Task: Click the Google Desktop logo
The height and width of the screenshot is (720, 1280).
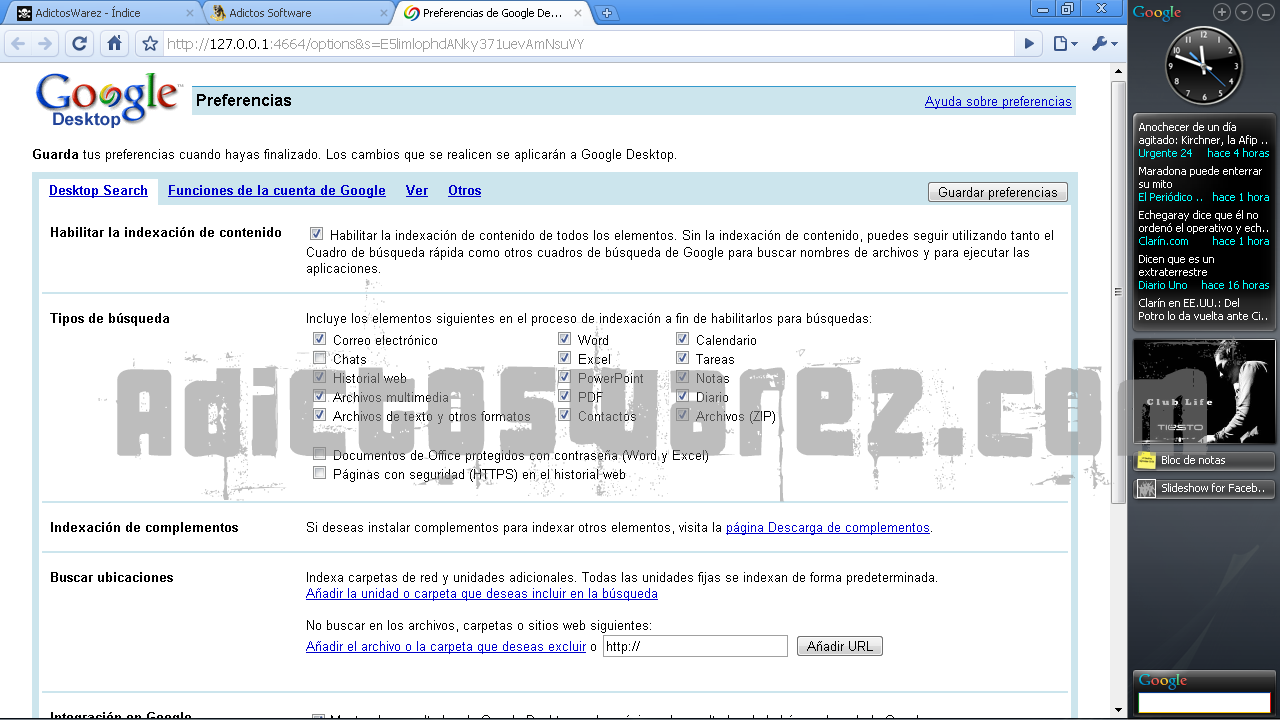Action: [x=107, y=100]
